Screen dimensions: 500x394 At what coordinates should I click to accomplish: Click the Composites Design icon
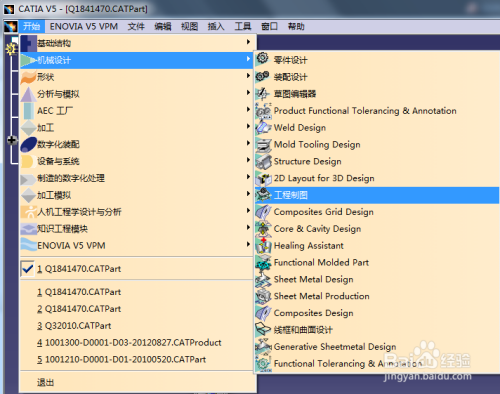pos(263,313)
